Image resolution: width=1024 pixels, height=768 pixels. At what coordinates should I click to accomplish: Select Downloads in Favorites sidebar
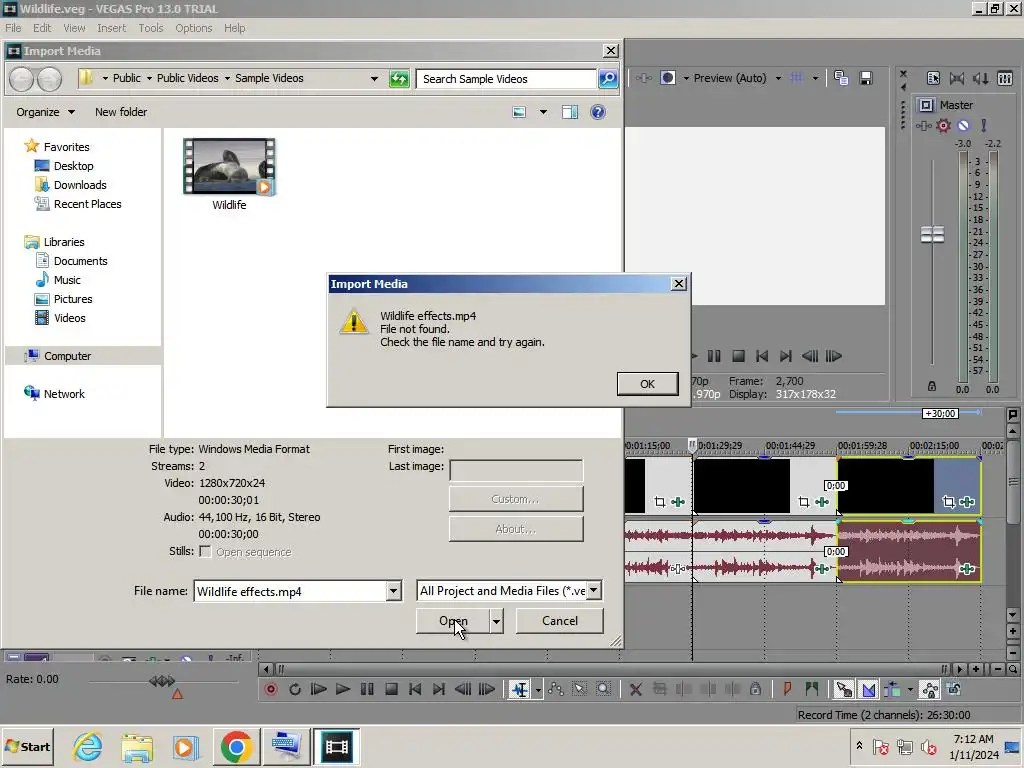click(x=80, y=185)
